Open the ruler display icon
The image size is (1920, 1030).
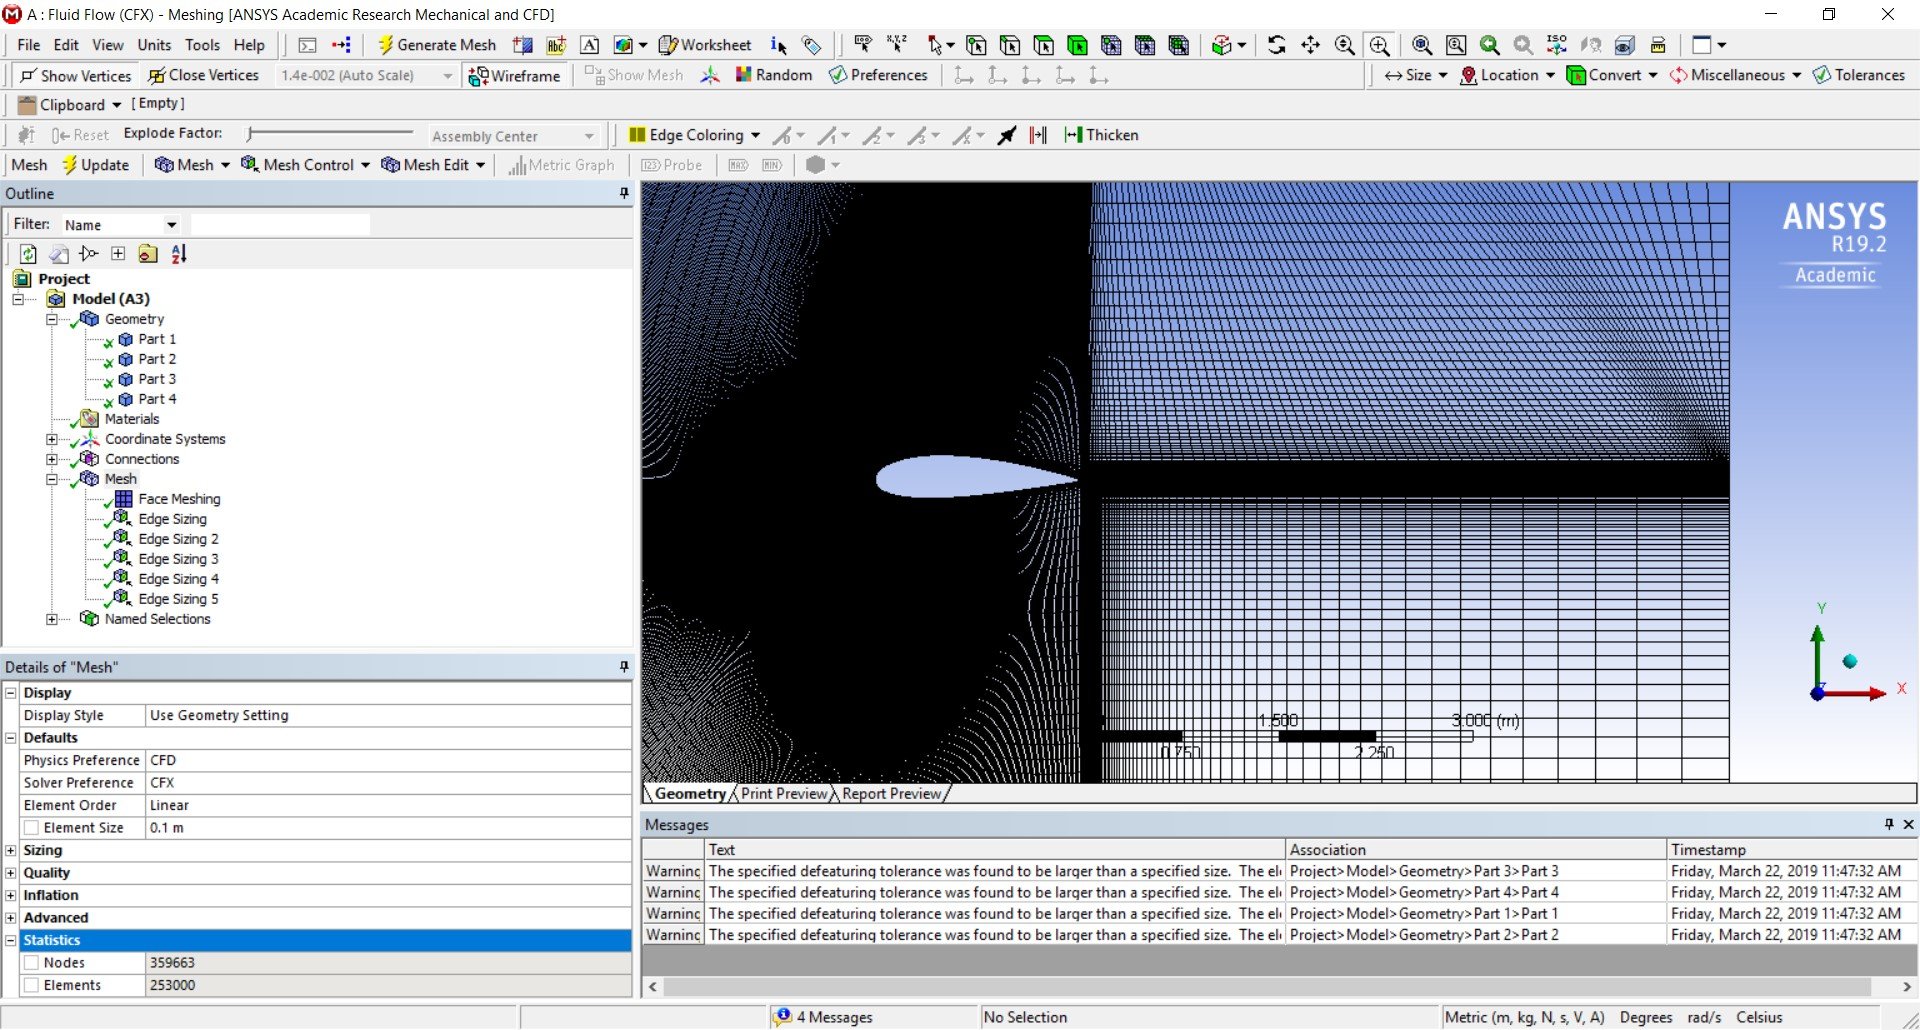(x=1658, y=45)
